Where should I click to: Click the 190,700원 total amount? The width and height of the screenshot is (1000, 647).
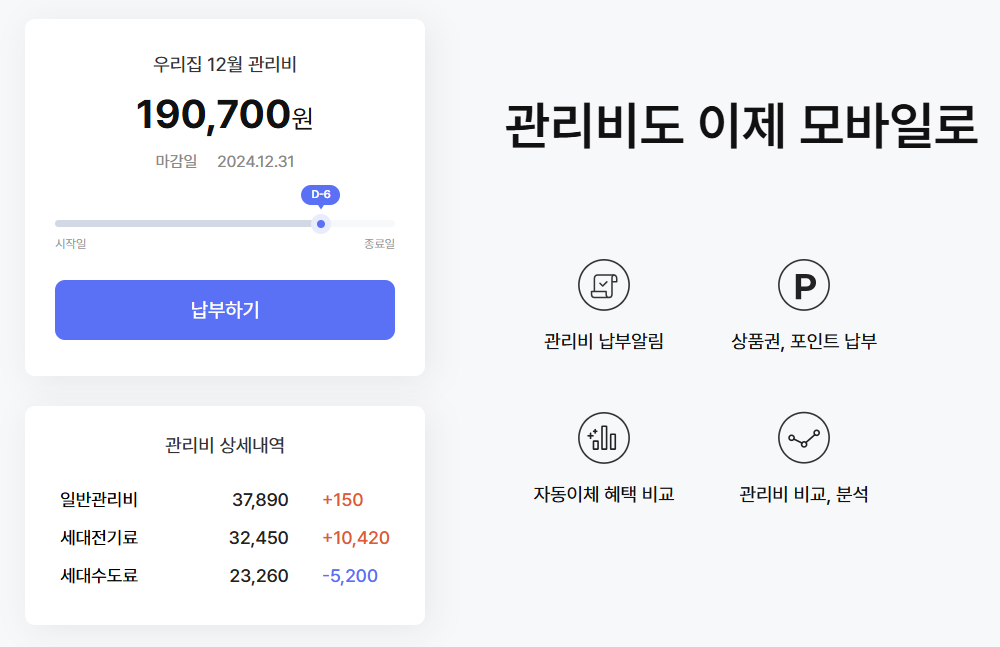tap(224, 115)
